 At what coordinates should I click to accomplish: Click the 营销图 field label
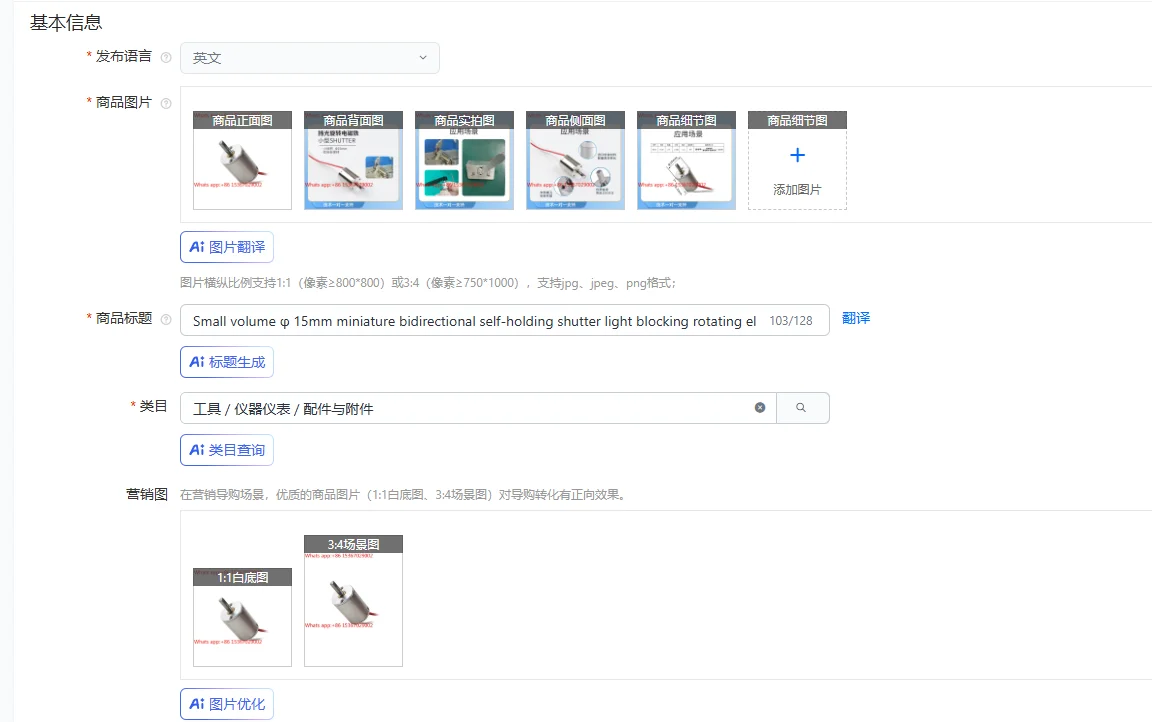click(147, 494)
